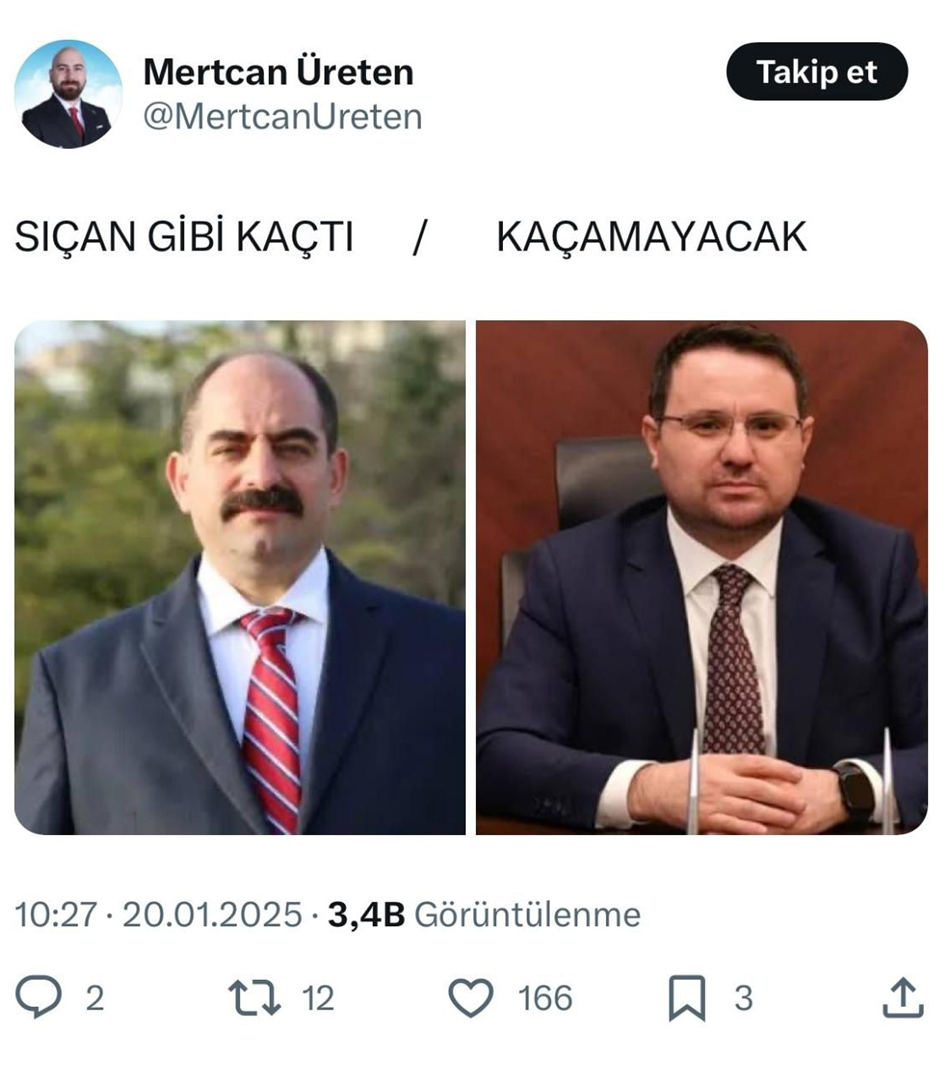945x1065 pixels.
Task: Like the tweet with the heart icon
Action: [471, 998]
